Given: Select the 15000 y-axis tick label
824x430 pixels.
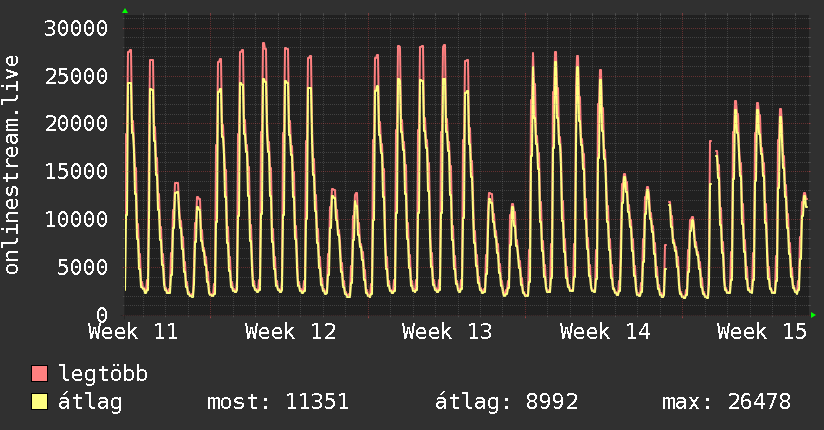Looking at the screenshot, I should (77, 171).
